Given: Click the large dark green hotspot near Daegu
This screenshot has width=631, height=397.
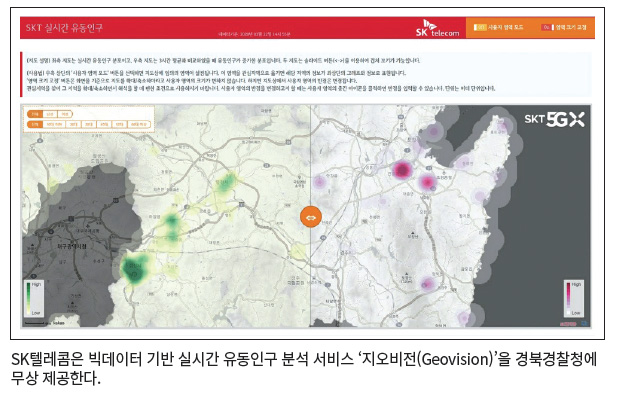Looking at the screenshot, I should 134,268.
